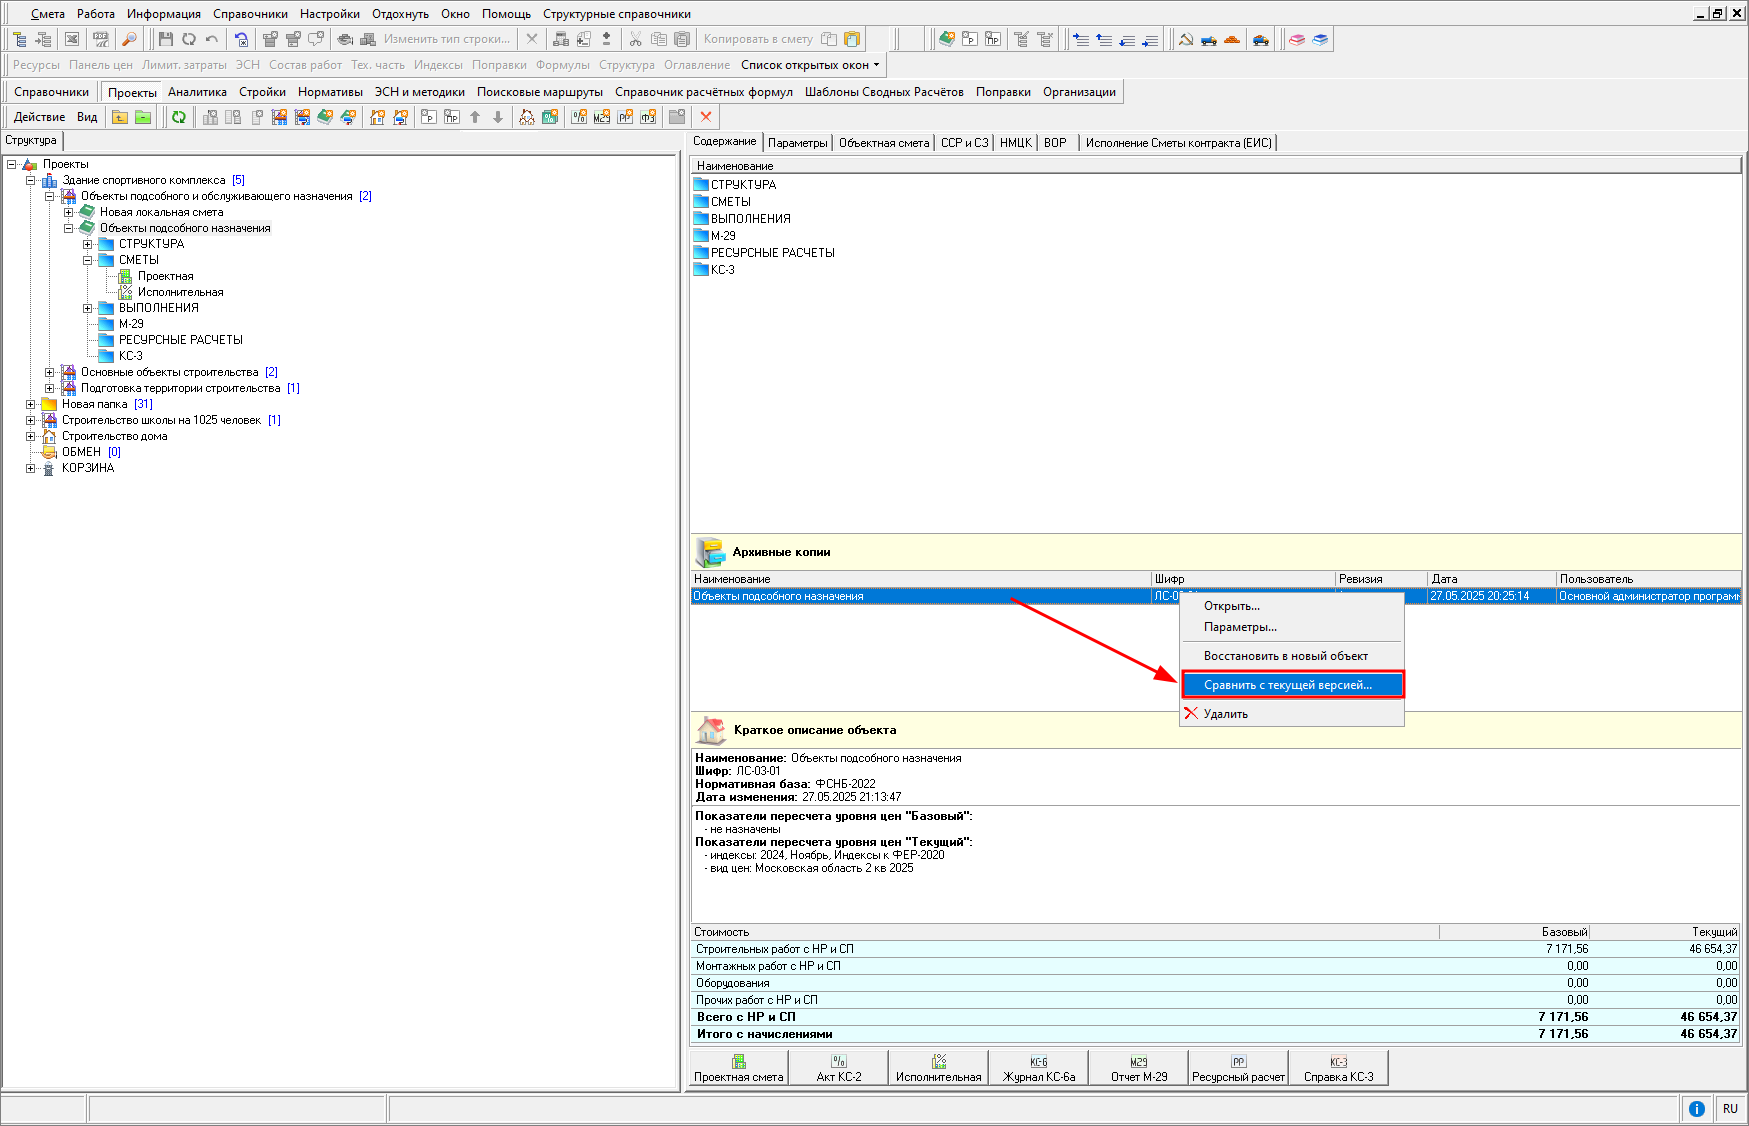1749x1126 pixels.
Task: Collapse the СМЕТЫ folder in tree
Action: coord(88,260)
